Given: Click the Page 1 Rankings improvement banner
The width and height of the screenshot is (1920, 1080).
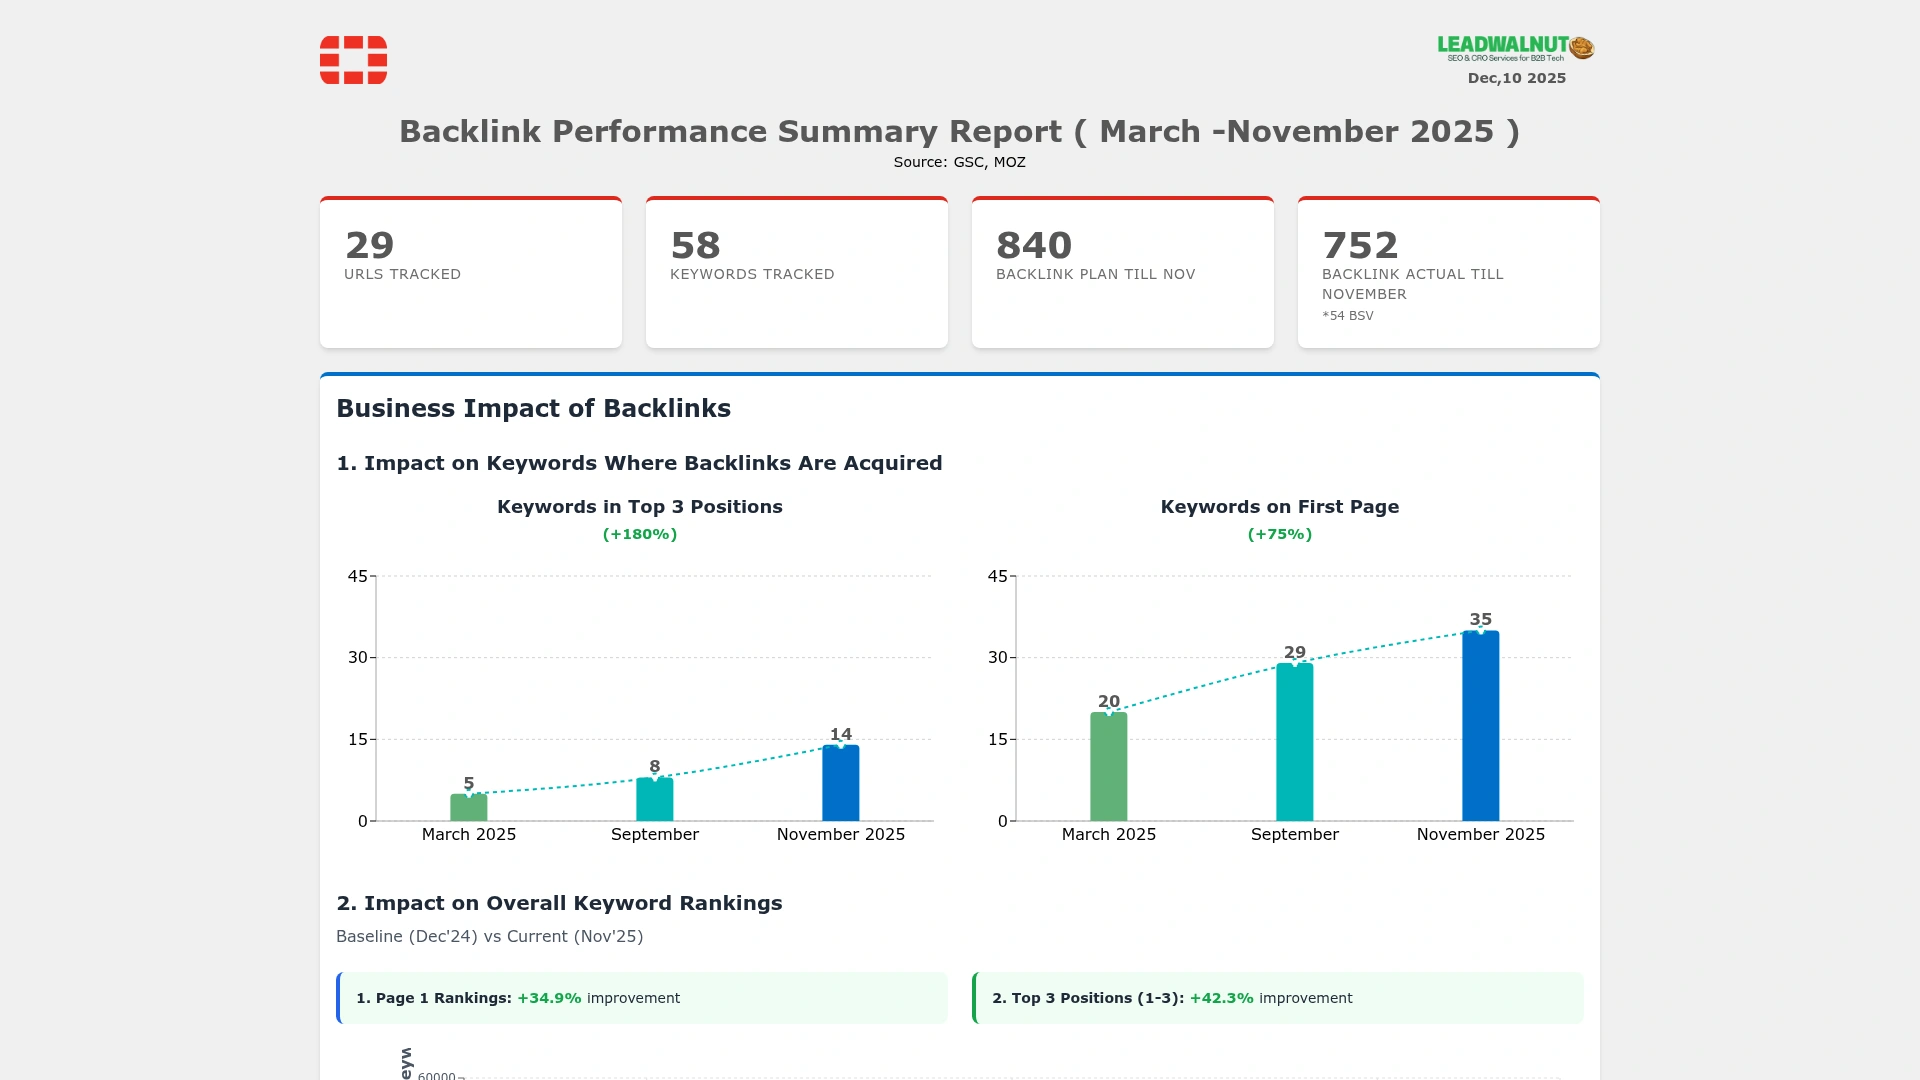Looking at the screenshot, I should point(642,998).
